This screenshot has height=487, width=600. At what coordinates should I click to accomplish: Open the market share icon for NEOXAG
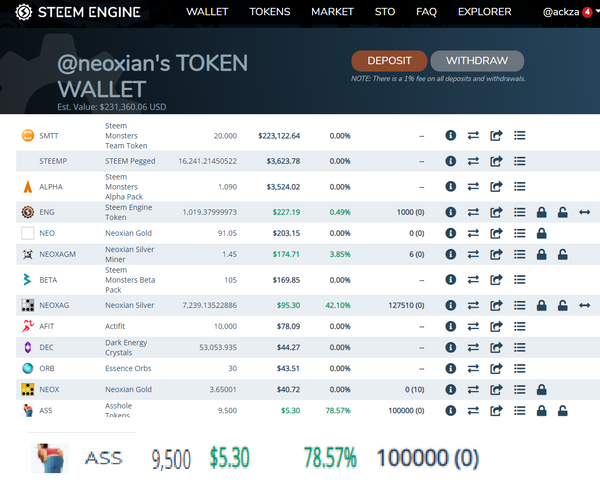pos(496,305)
